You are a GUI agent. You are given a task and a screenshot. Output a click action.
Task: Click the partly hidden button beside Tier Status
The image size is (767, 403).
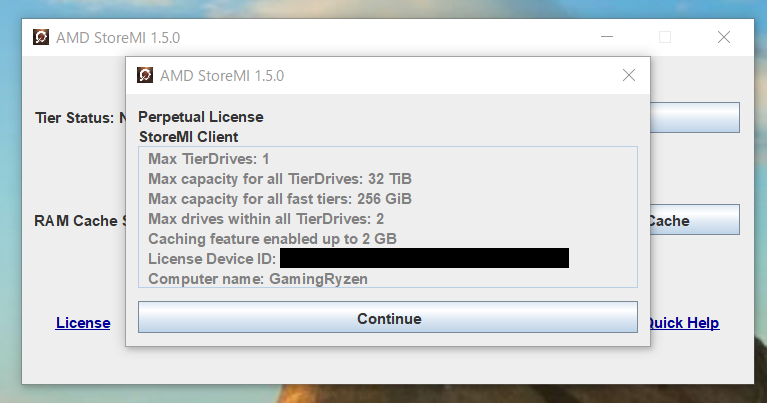click(x=695, y=117)
